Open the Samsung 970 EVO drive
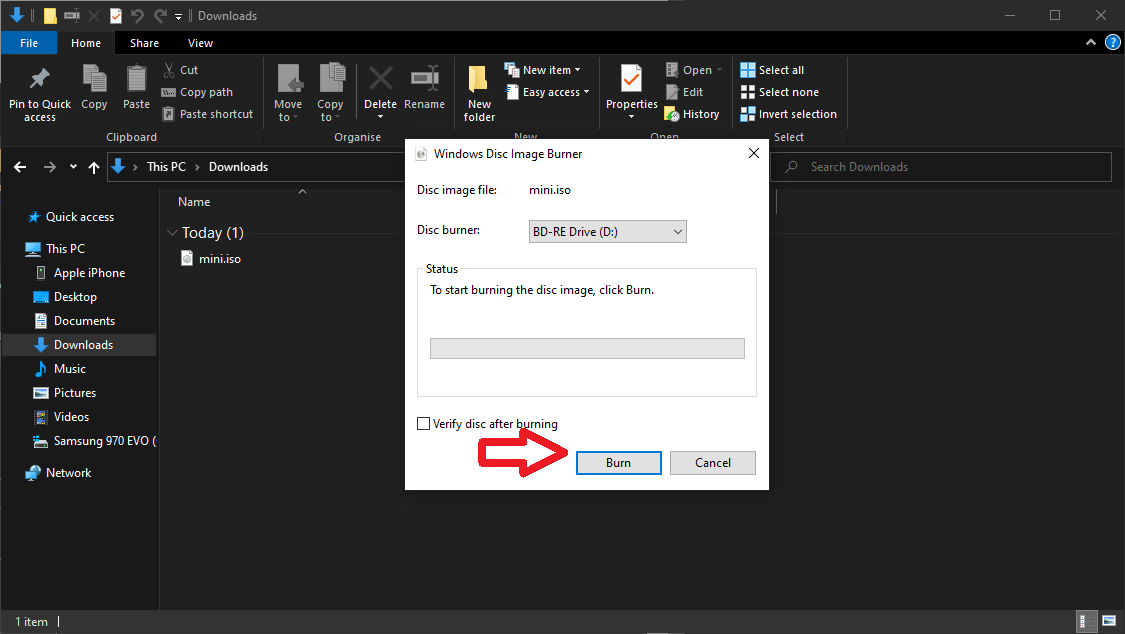 tap(94, 440)
